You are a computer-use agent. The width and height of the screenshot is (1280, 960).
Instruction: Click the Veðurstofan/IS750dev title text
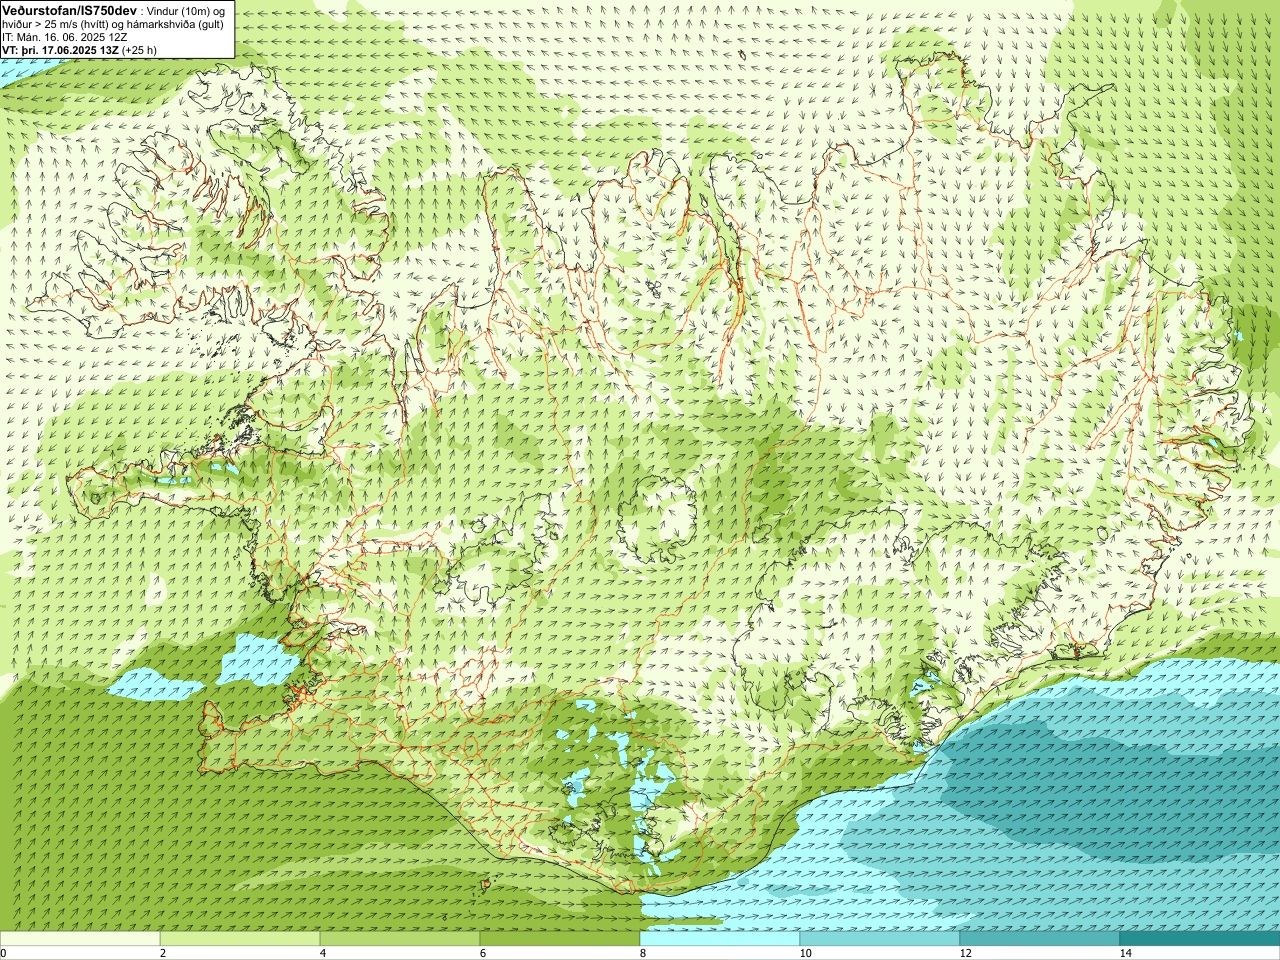click(69, 9)
